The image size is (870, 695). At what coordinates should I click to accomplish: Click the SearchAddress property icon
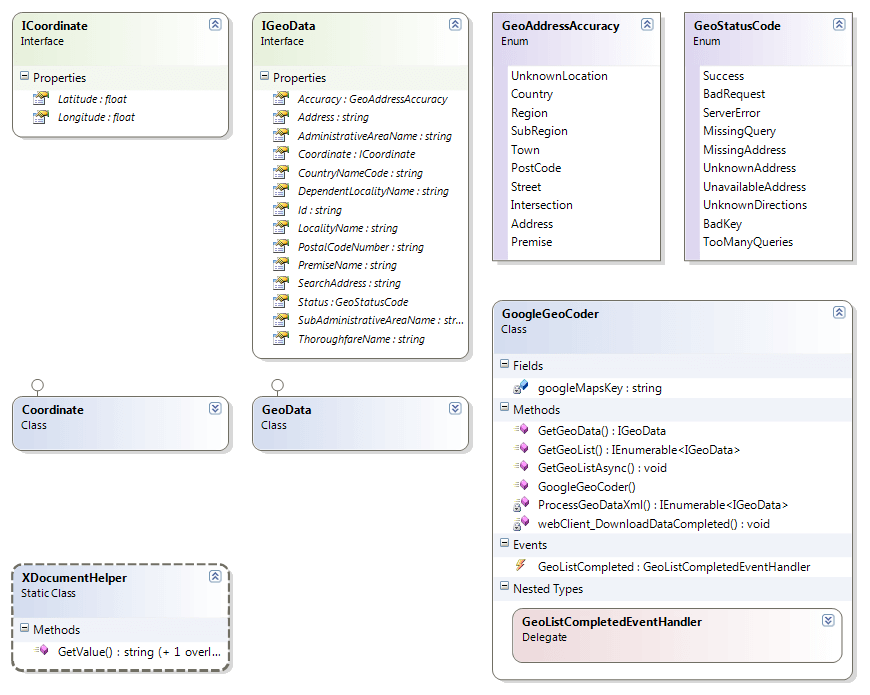coord(281,283)
